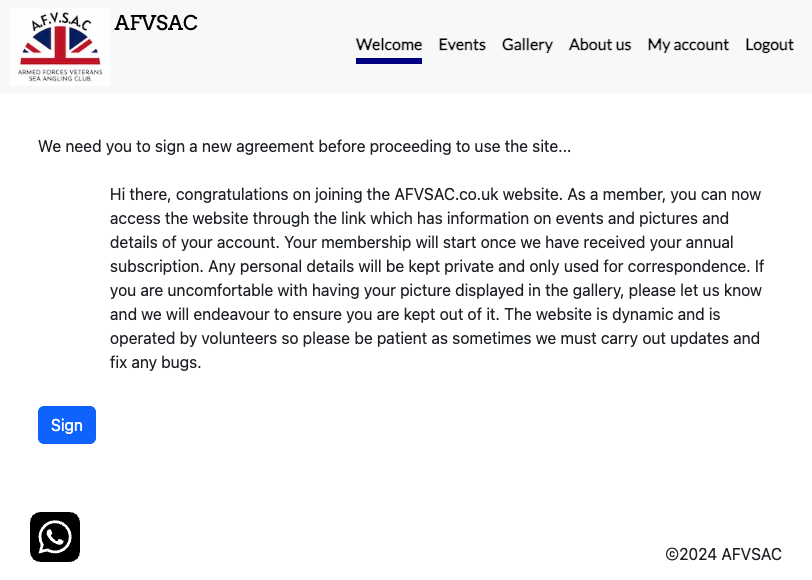Click the 'We need you to sign' notice
This screenshot has width=812, height=580.
304,146
